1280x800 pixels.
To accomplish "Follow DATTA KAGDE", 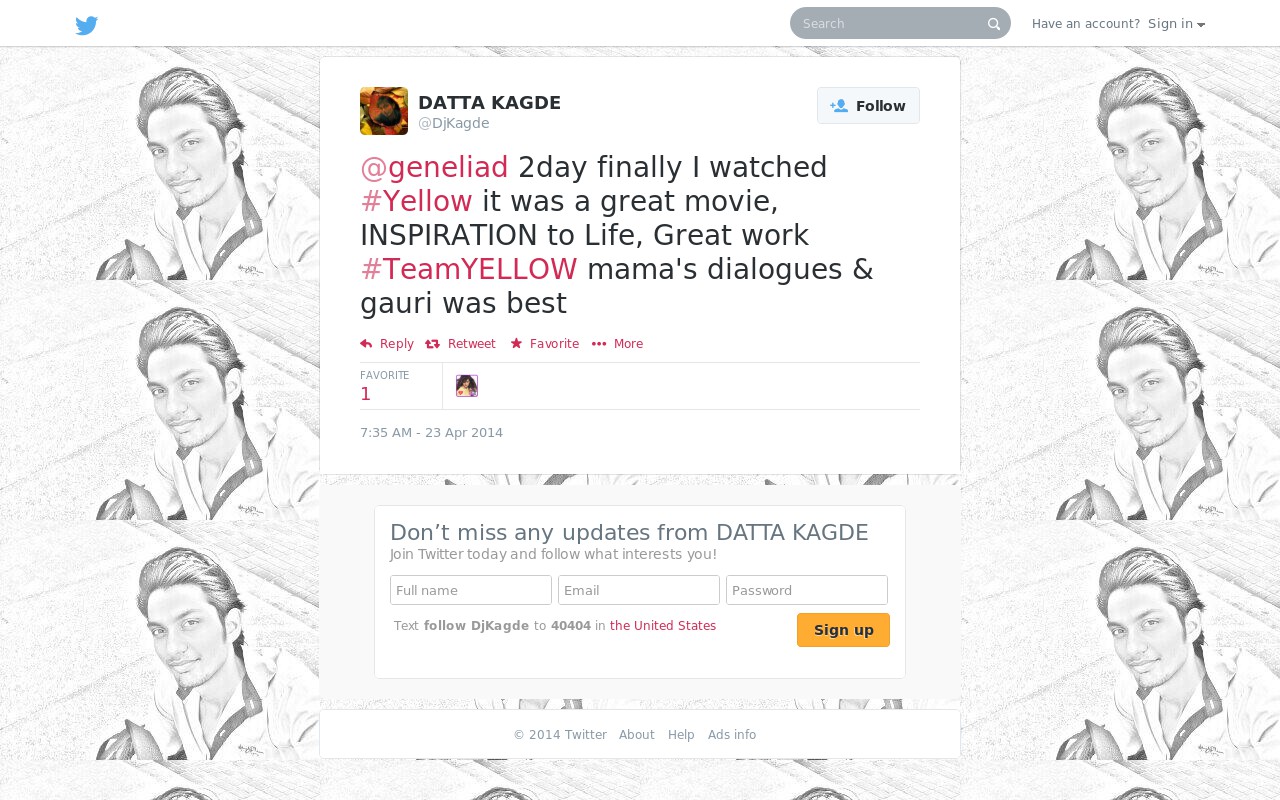I will click(868, 106).
